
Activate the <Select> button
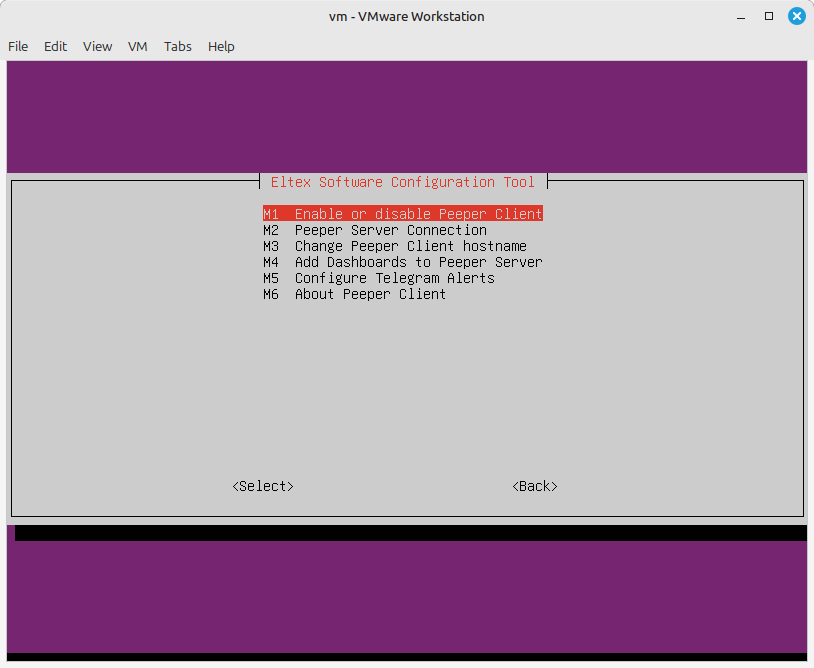(x=263, y=486)
